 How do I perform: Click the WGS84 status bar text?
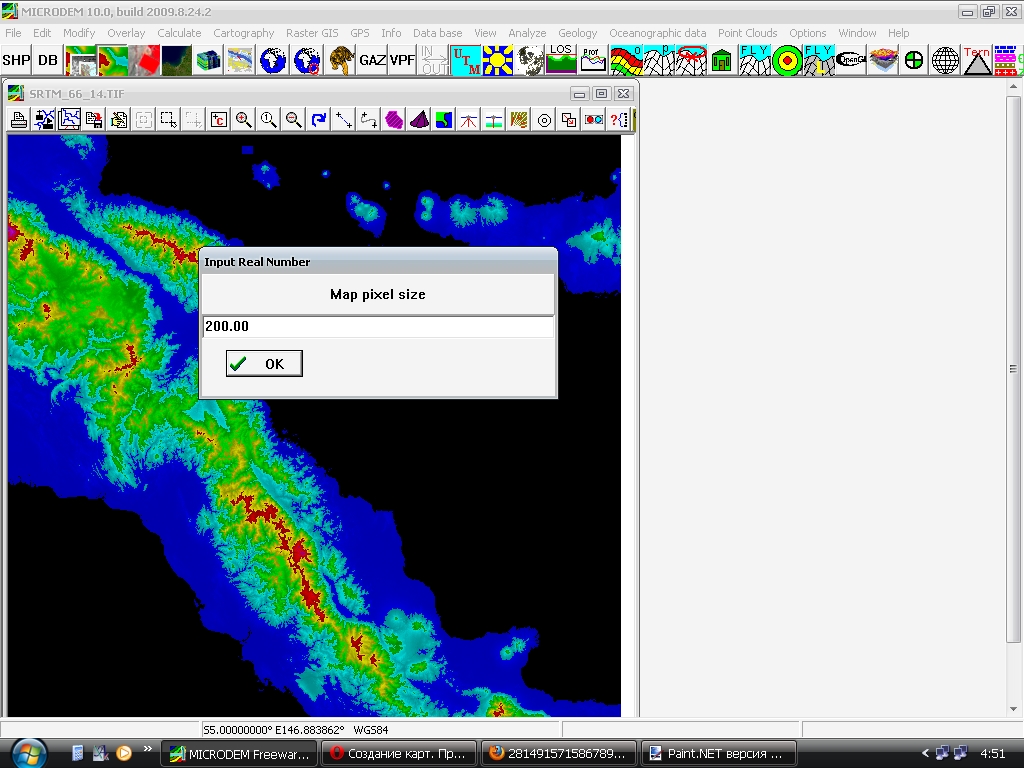tap(371, 730)
